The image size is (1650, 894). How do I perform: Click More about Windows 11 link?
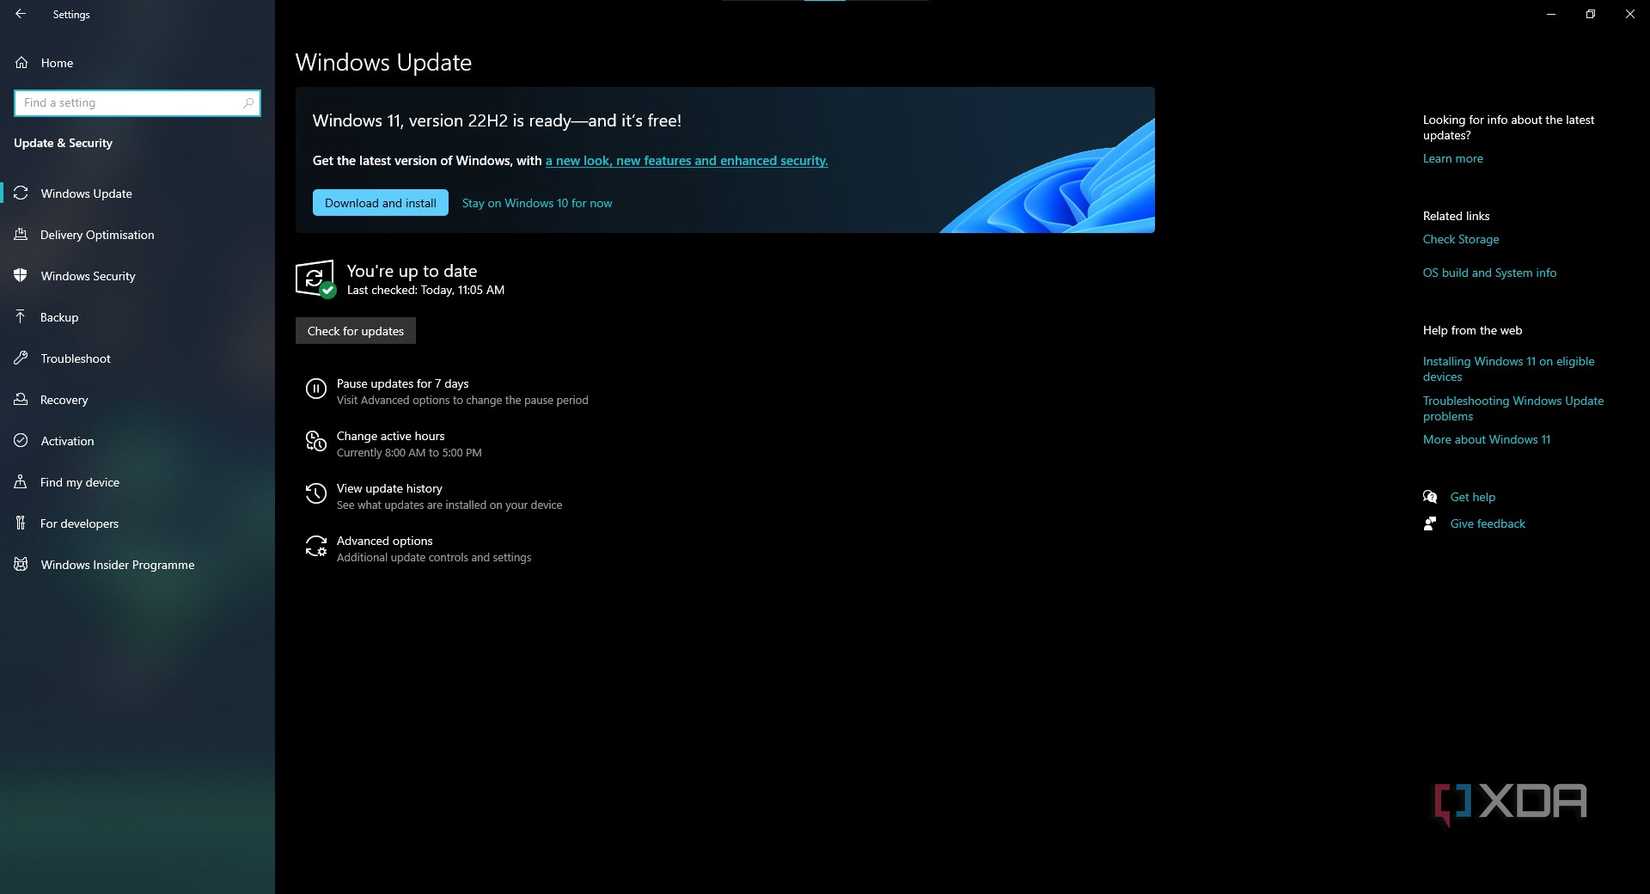(1487, 440)
